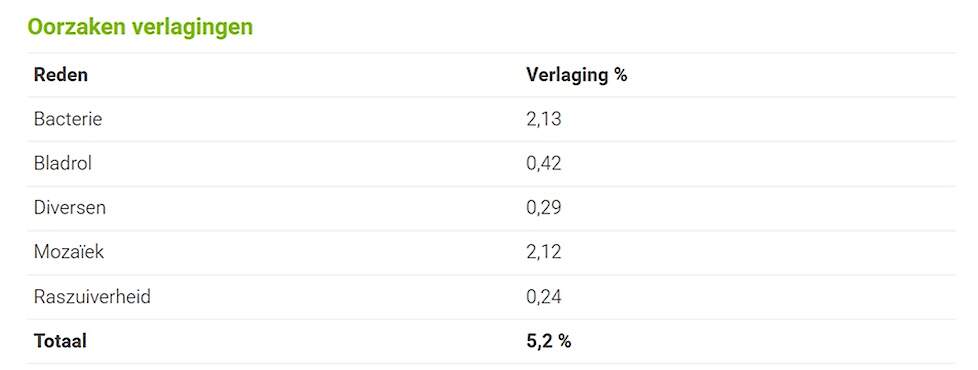Select the Totaal row label
Image resolution: width=978 pixels, height=370 pixels.
click(61, 341)
